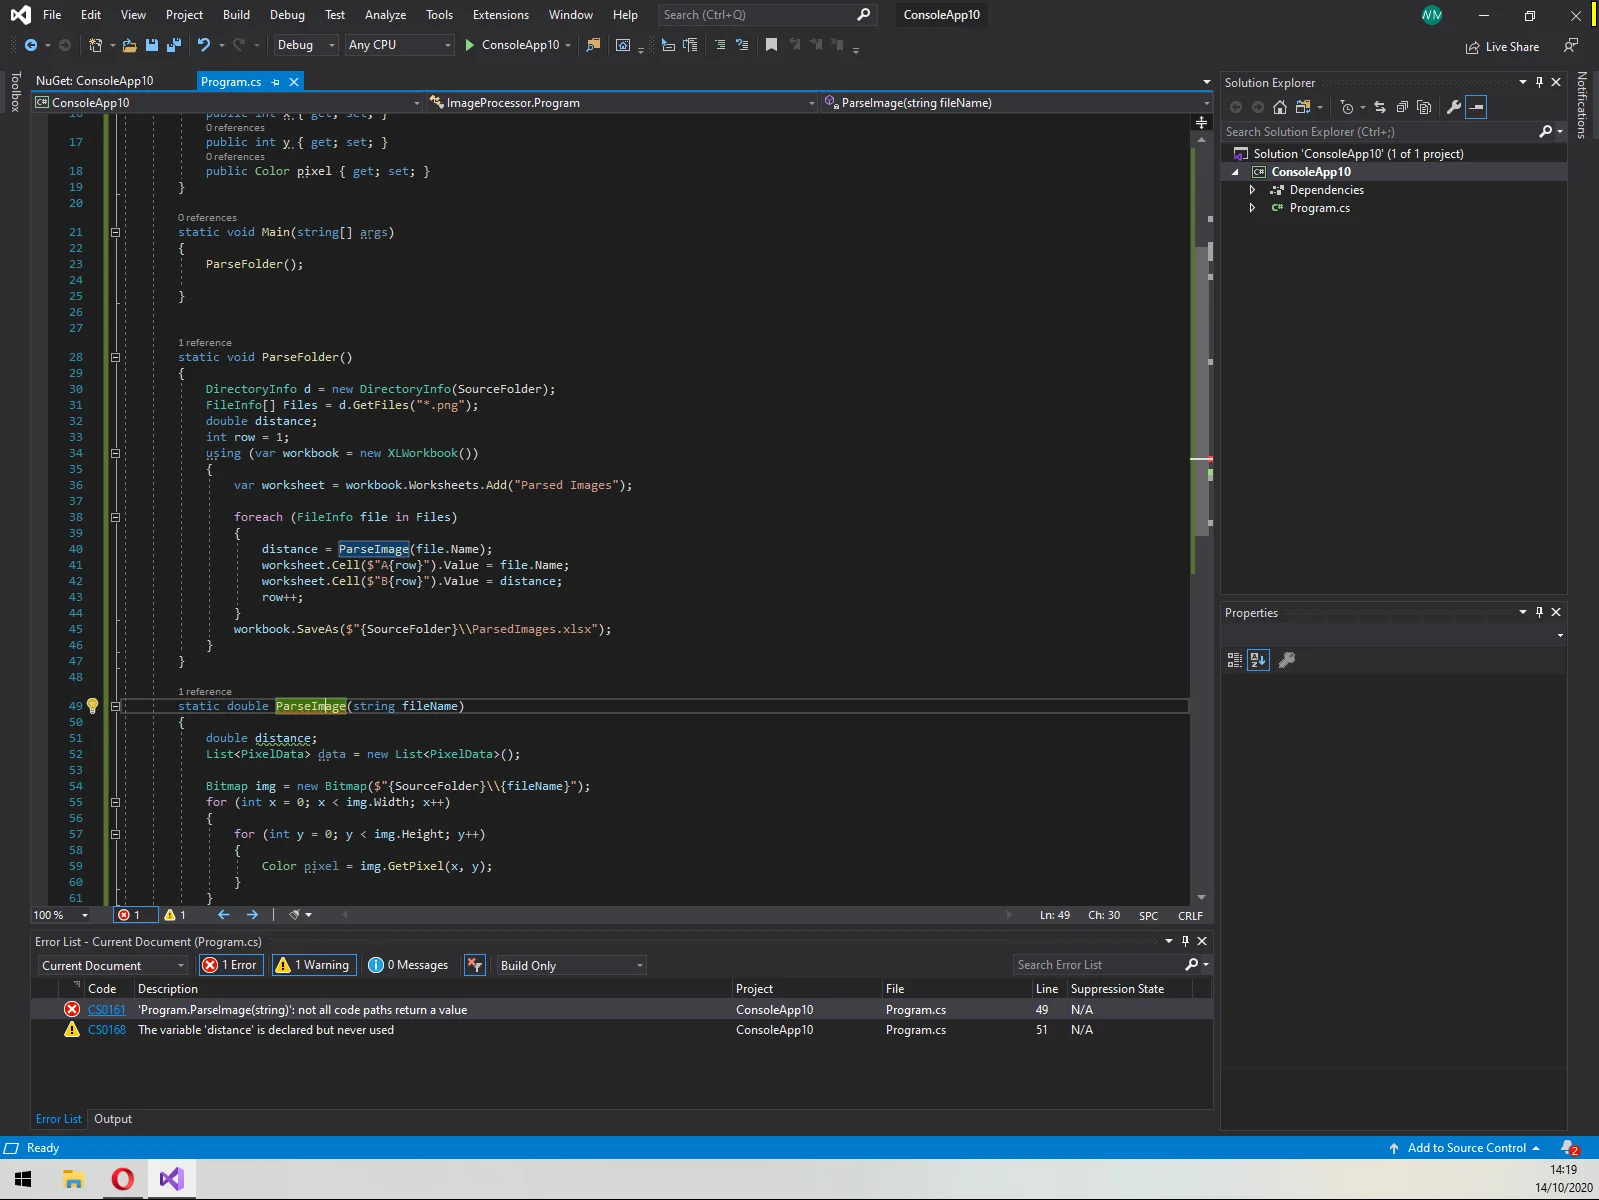The width and height of the screenshot is (1599, 1200).
Task: Click Sync with Active Document icon
Action: click(1380, 107)
